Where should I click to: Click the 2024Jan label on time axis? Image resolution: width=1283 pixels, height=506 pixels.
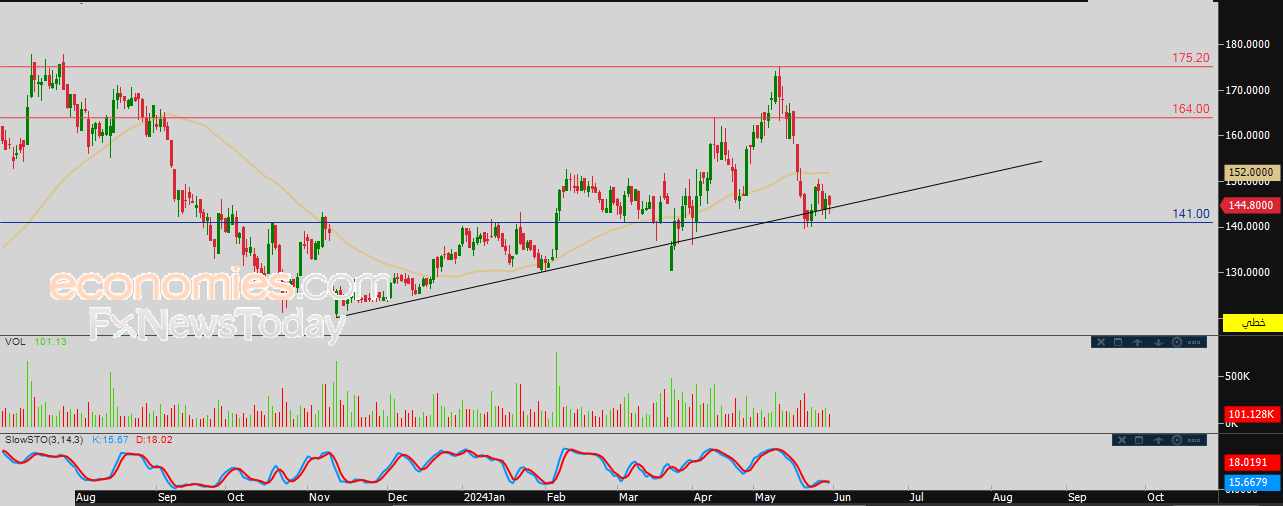(485, 497)
